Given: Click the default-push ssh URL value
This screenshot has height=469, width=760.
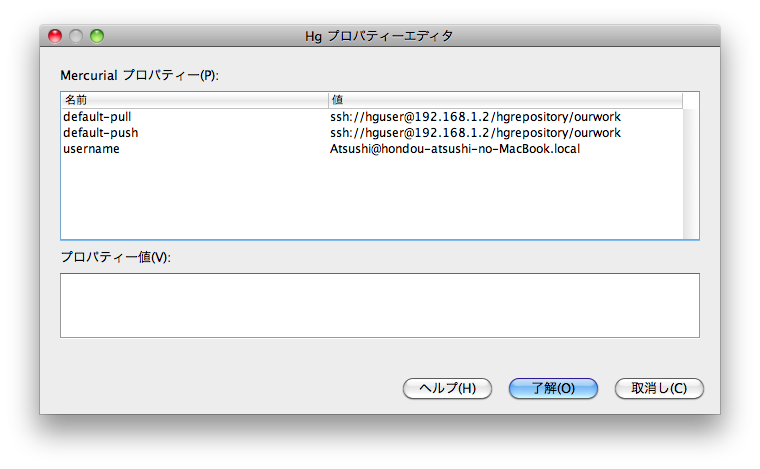Looking at the screenshot, I should pyautogui.click(x=475, y=133).
